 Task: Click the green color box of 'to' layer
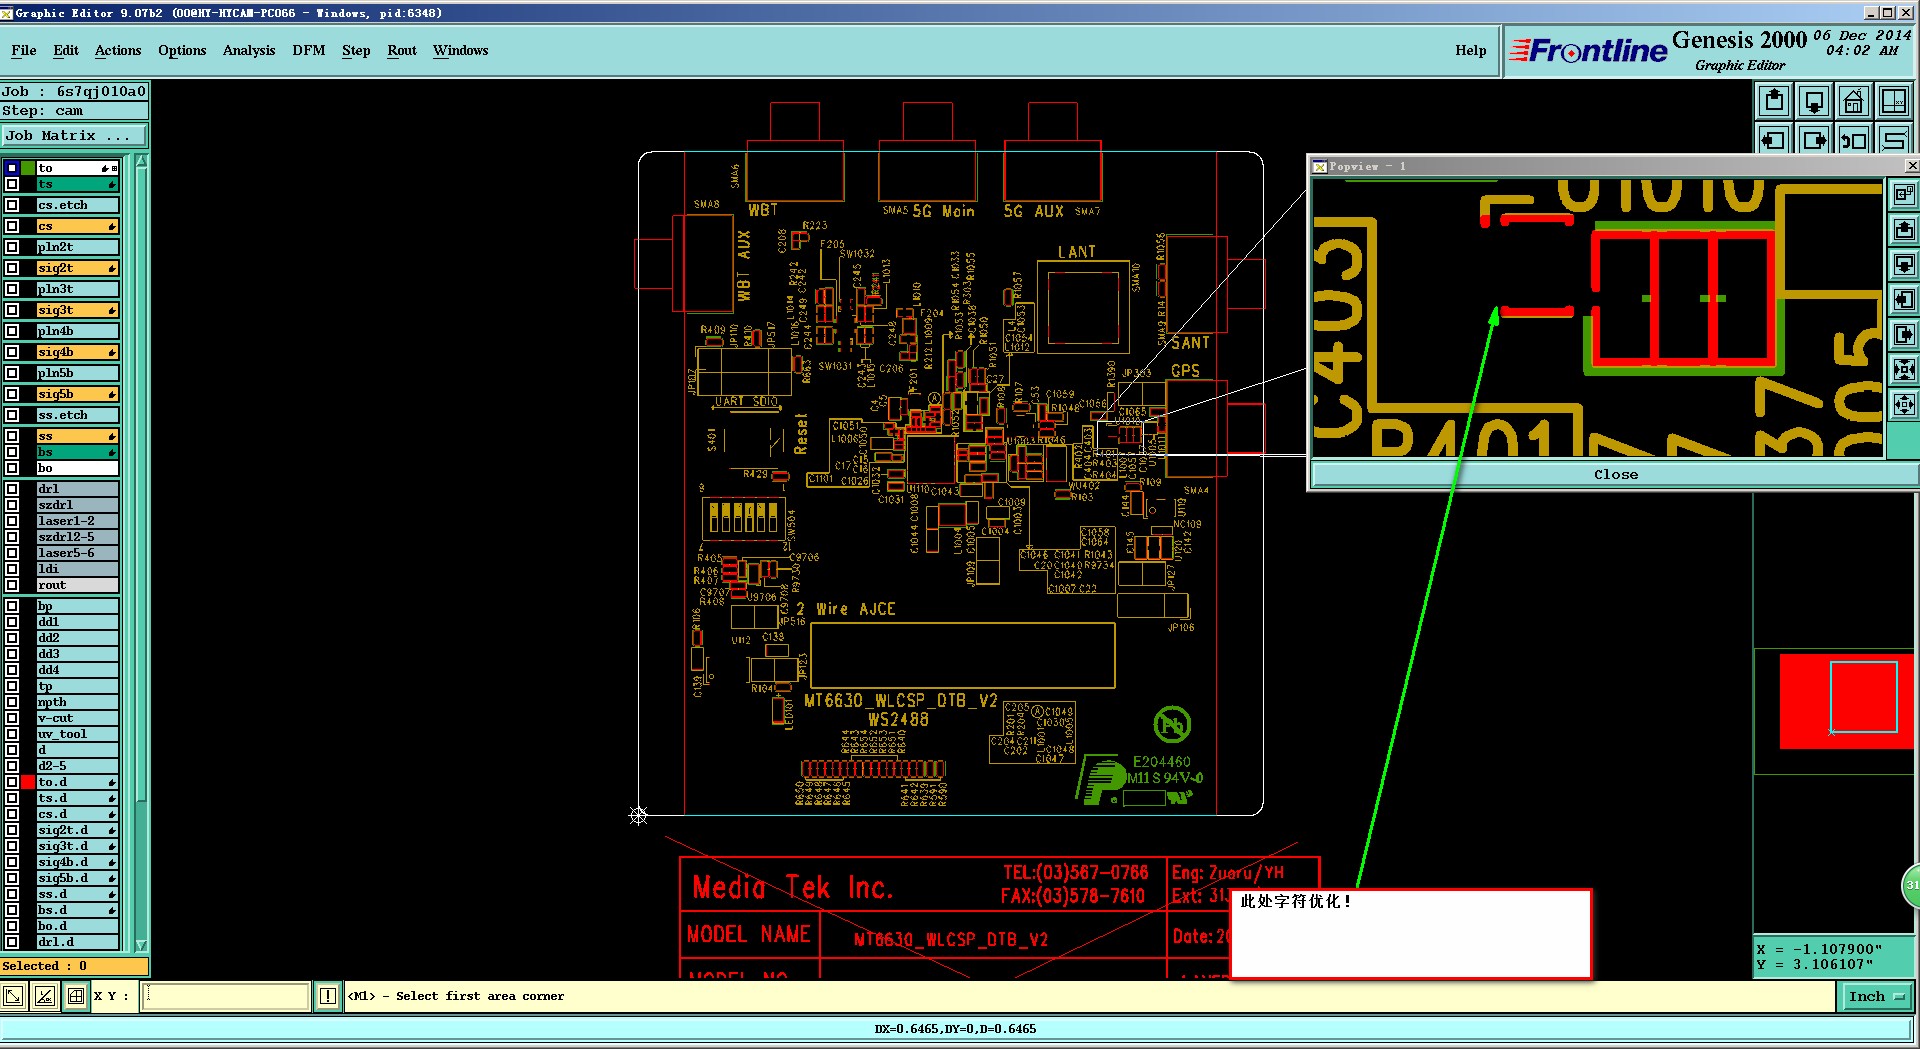tap(28, 168)
